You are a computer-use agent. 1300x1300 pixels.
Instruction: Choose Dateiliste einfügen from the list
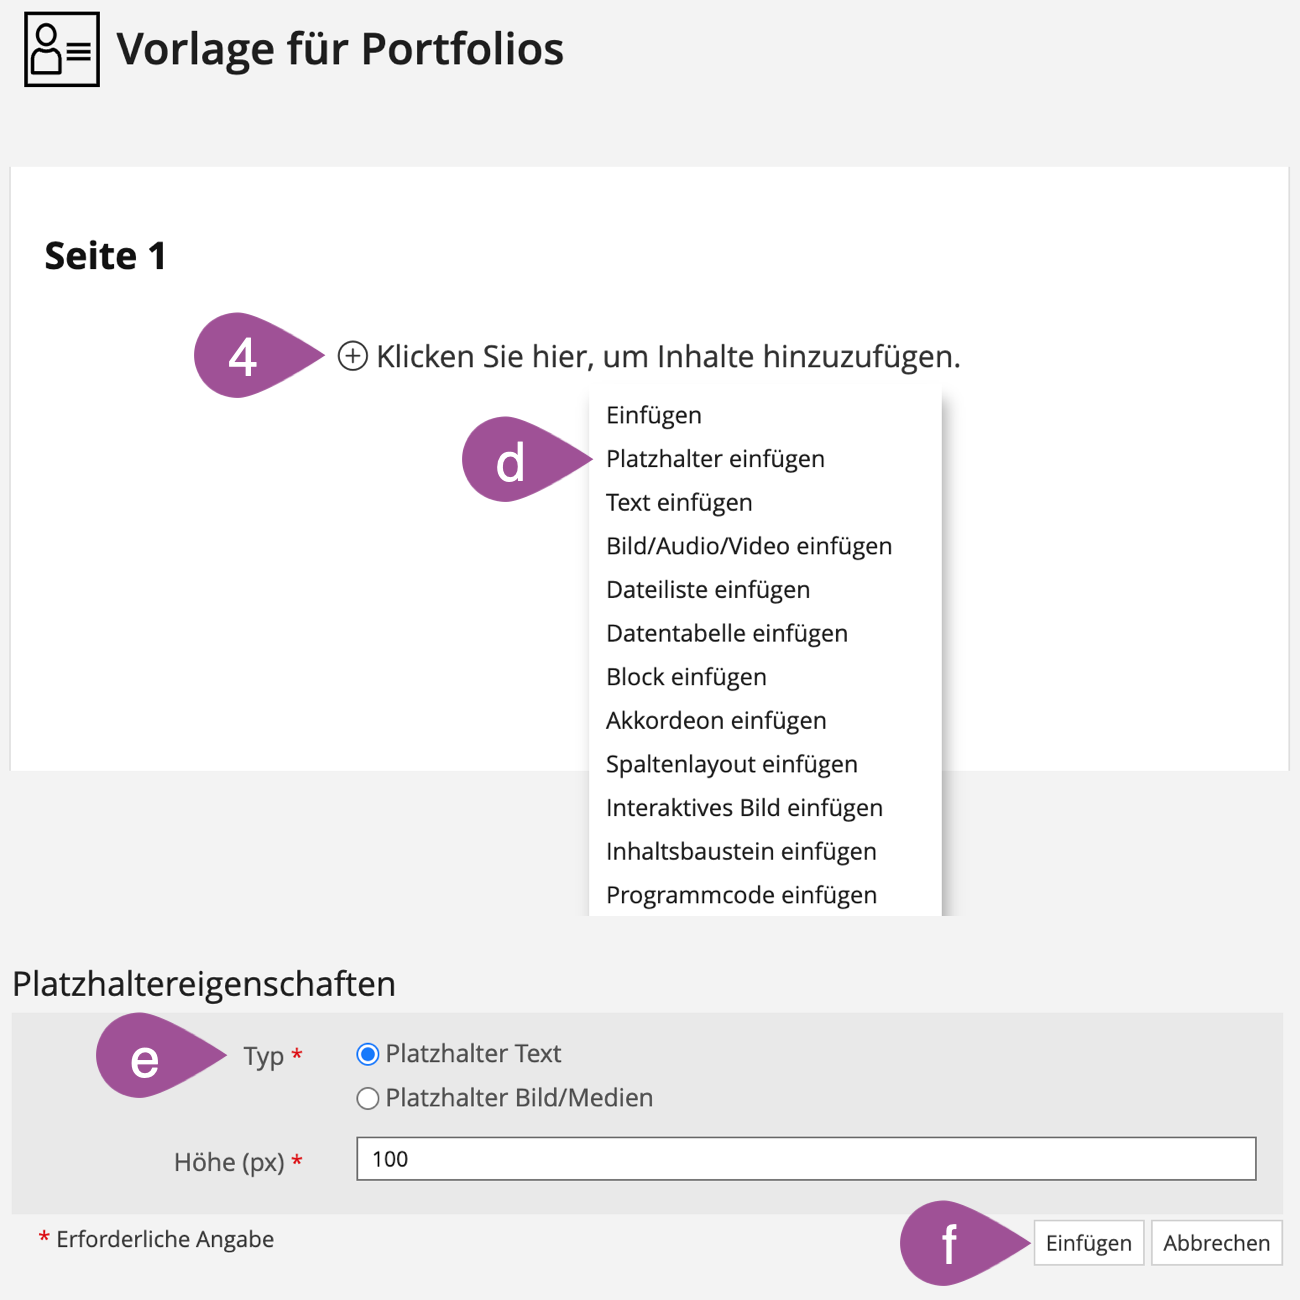[707, 590]
